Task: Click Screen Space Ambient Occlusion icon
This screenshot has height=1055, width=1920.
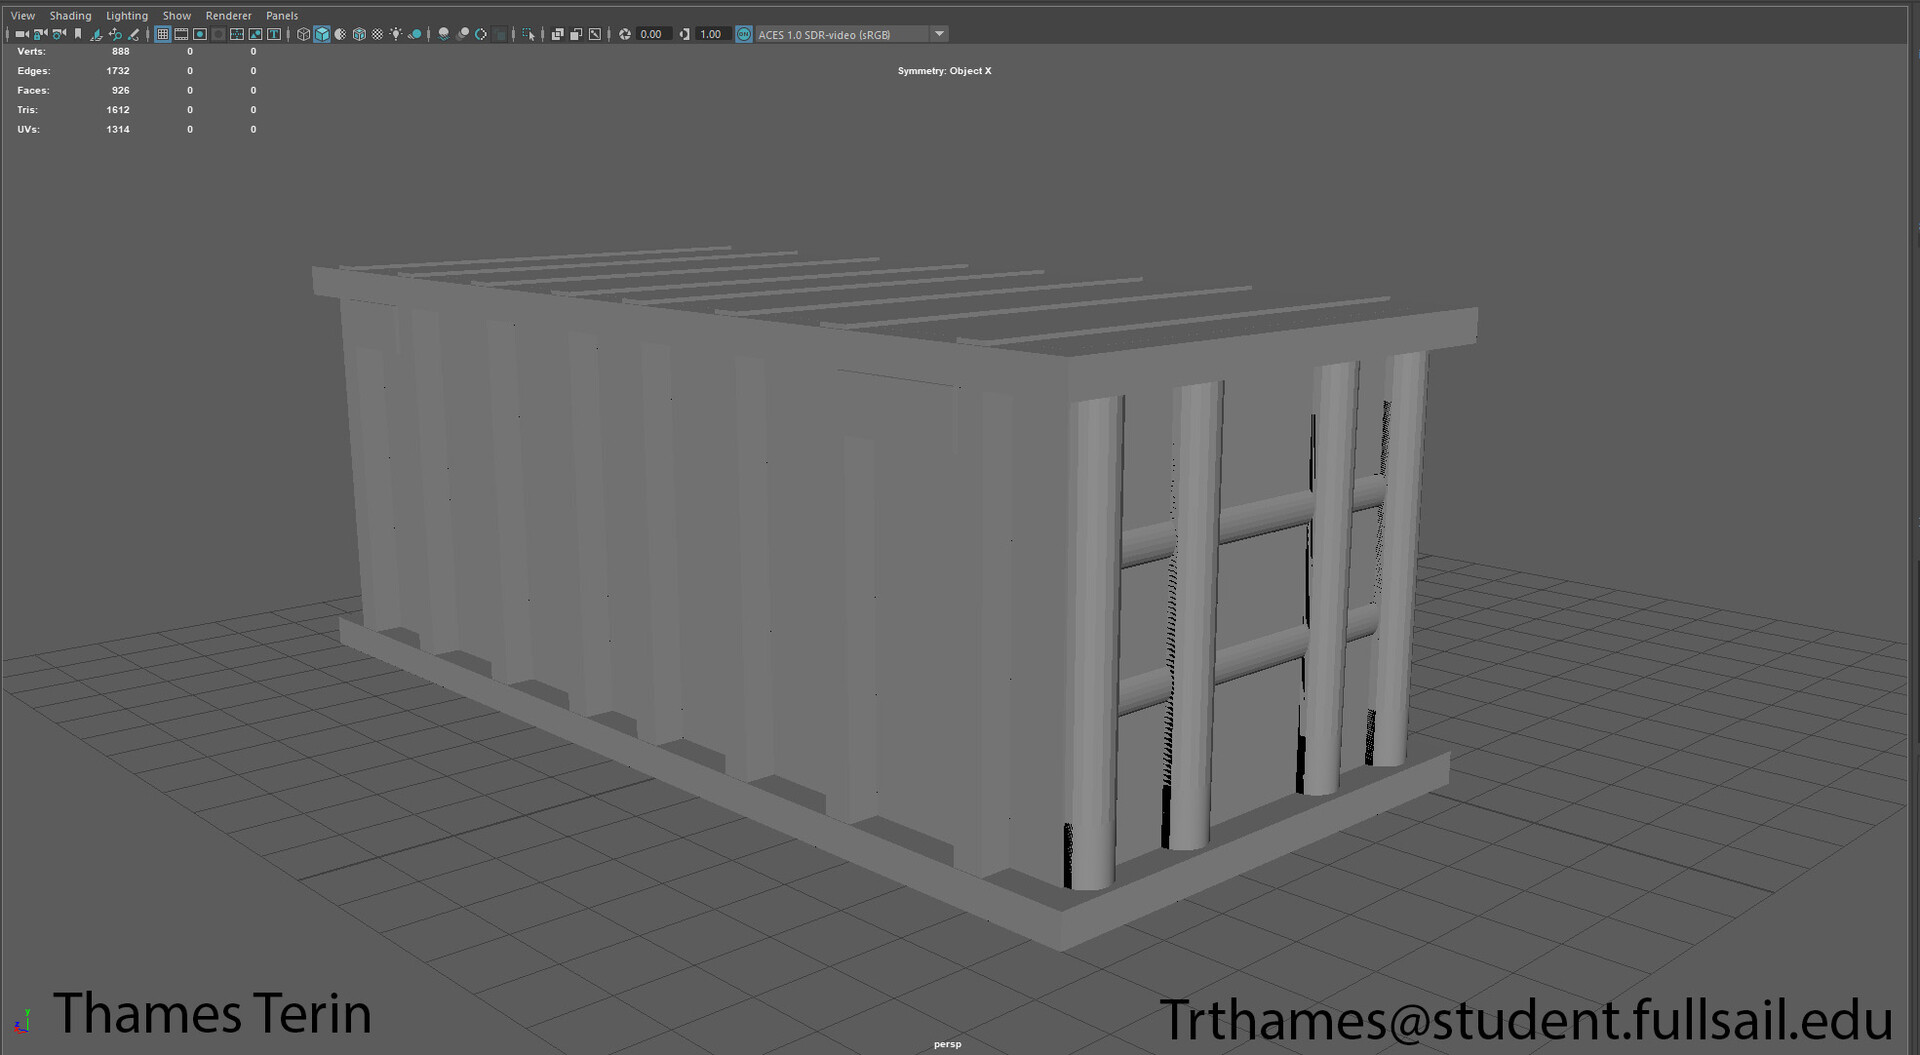Action: 443,34
